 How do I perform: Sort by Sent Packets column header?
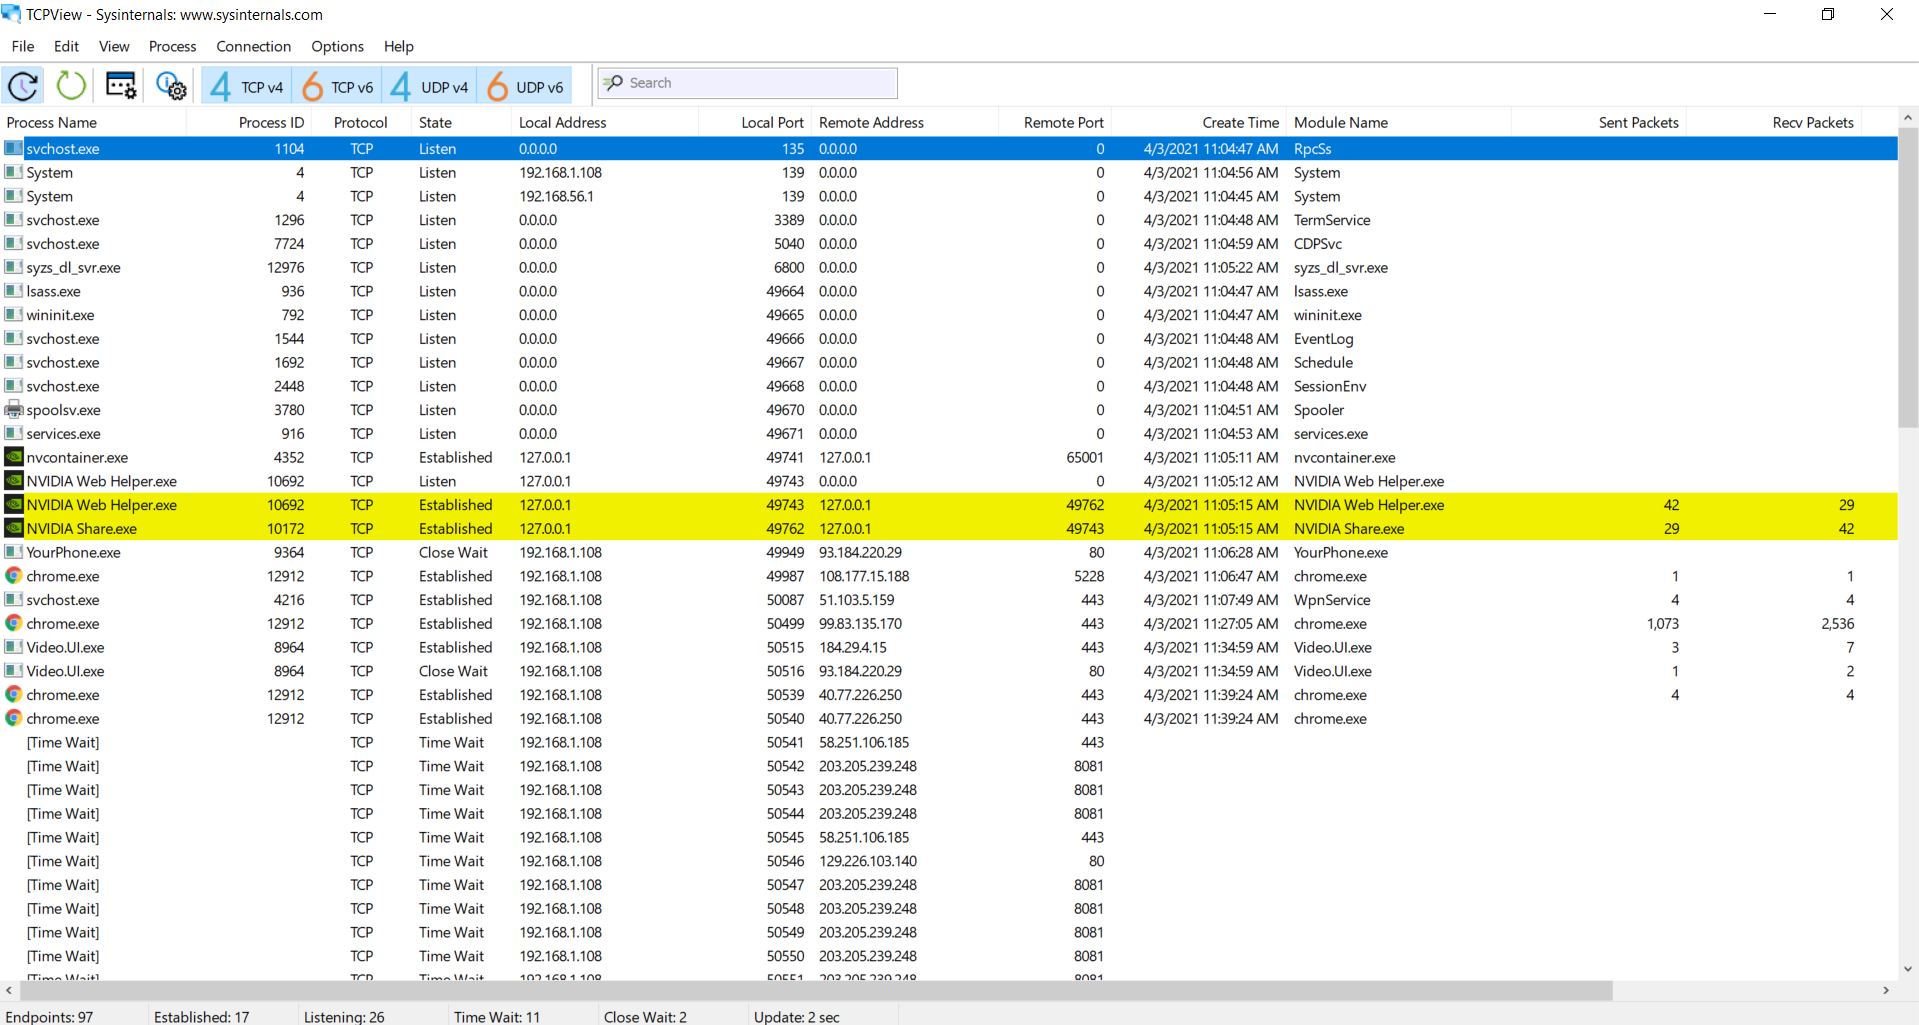click(1598, 122)
